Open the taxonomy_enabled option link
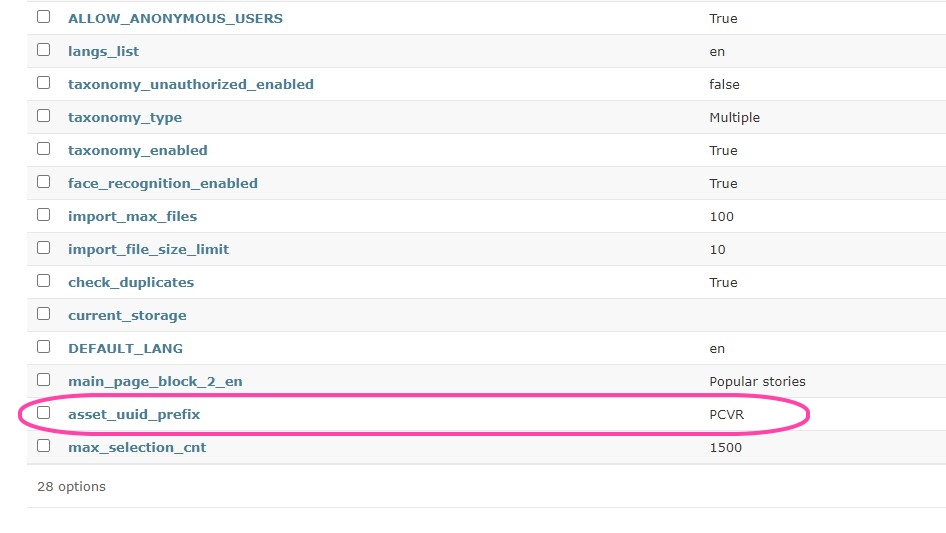 tap(138, 150)
